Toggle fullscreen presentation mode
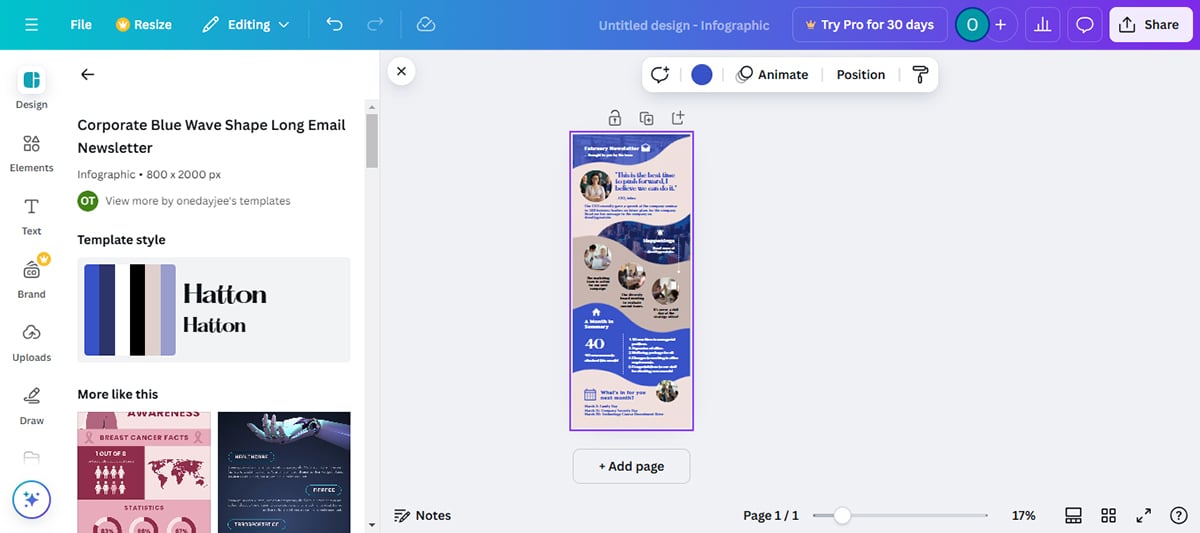Viewport: 1200px width, 533px height. coord(1143,515)
